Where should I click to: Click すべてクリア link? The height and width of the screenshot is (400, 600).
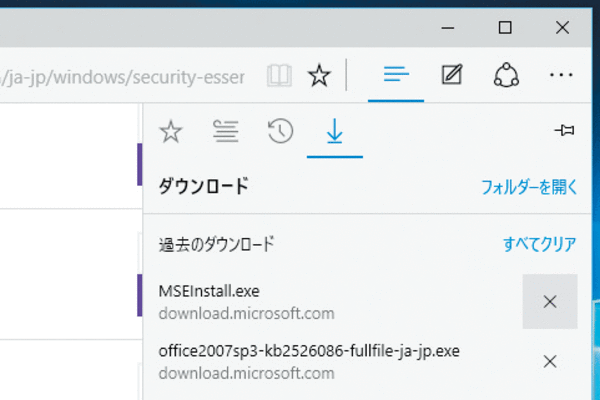pyautogui.click(x=540, y=244)
